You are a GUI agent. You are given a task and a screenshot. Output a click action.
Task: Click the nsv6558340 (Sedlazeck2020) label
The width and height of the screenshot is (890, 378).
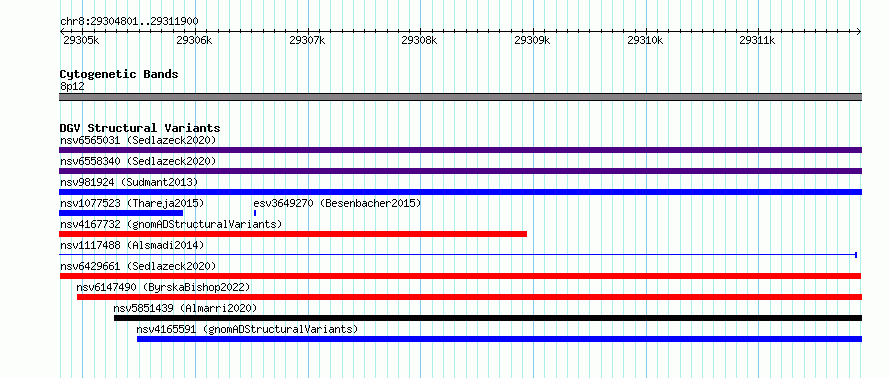click(x=138, y=161)
